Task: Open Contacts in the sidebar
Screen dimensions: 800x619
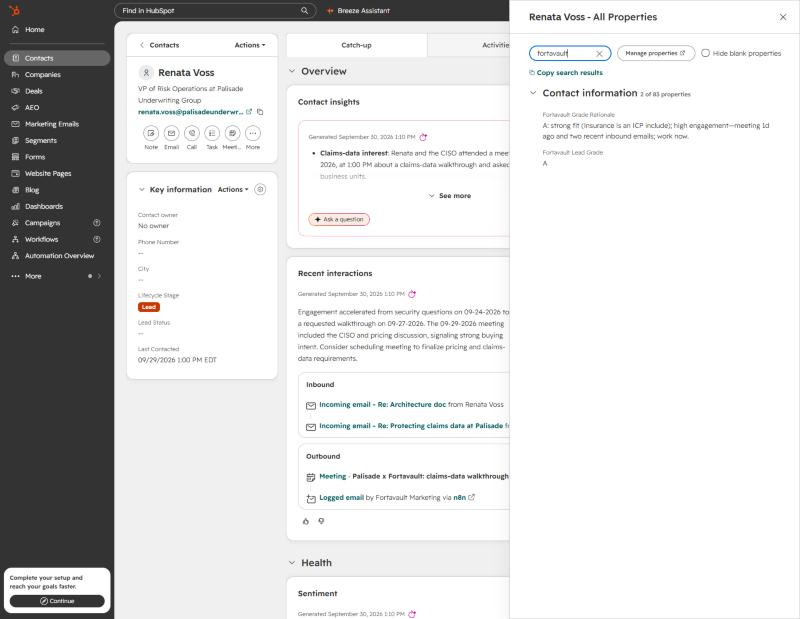Action: click(x=56, y=58)
